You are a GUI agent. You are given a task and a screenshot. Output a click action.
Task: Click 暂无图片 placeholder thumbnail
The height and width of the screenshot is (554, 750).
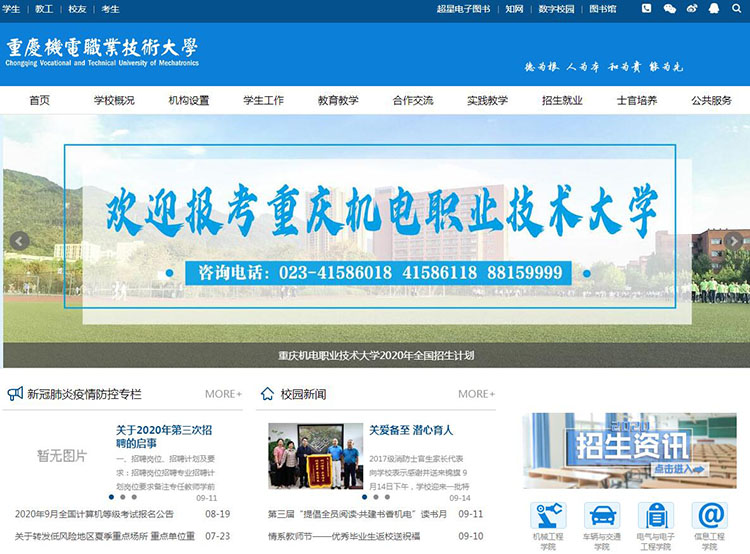tap(62, 456)
